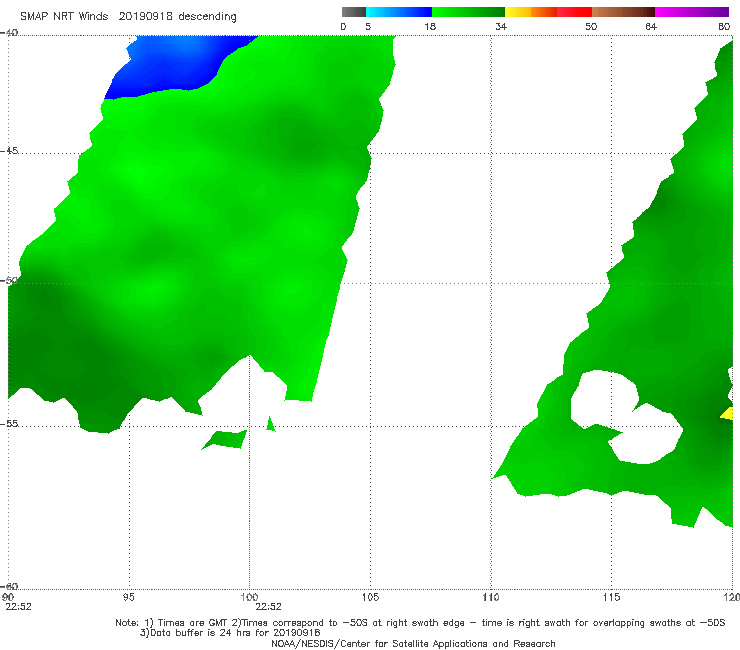Click the '34' label under the color bar
The height and width of the screenshot is (650, 740).
click(501, 26)
